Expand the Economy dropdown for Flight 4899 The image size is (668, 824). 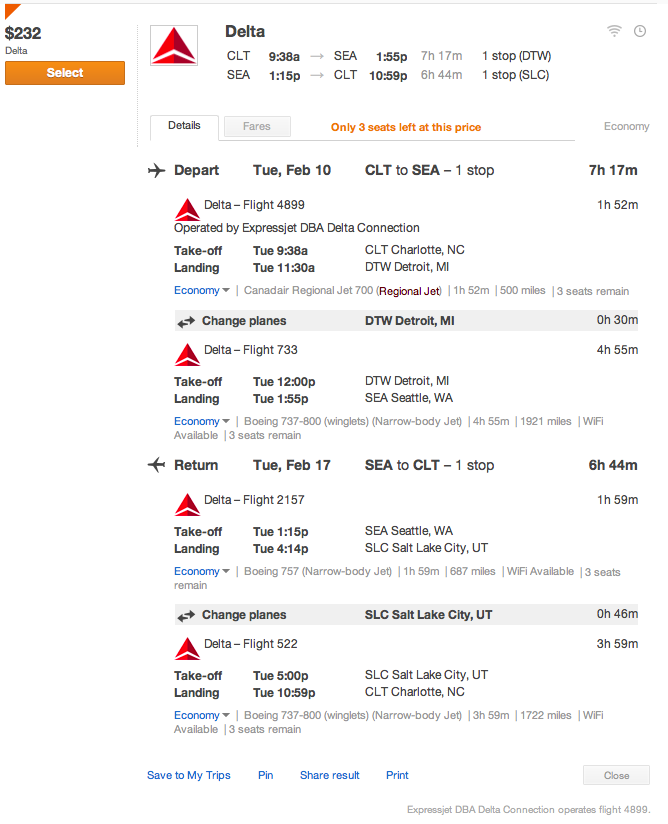pos(202,290)
